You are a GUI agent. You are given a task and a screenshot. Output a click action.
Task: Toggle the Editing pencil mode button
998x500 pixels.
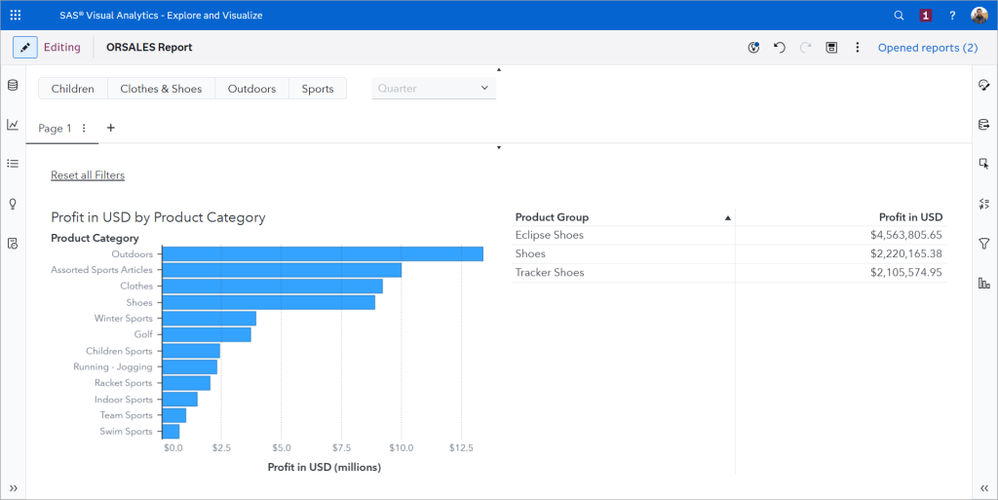pos(25,47)
